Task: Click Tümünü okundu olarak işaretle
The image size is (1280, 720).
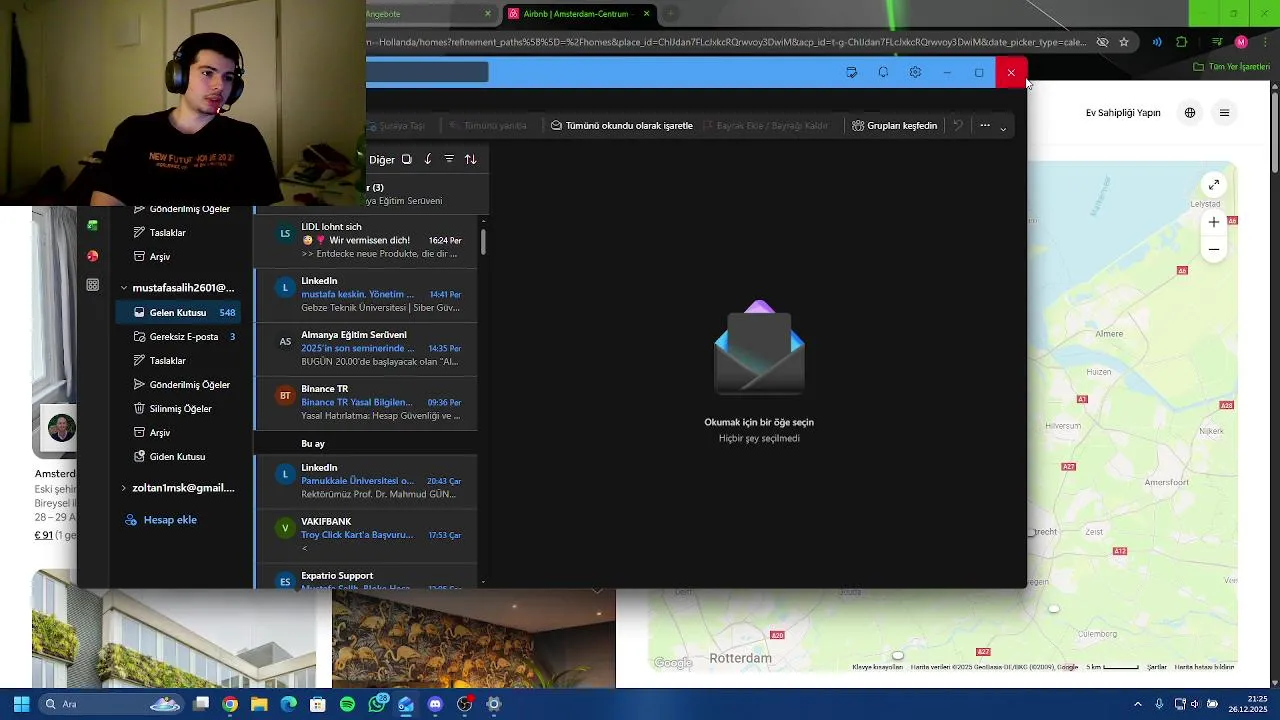Action: (621, 125)
